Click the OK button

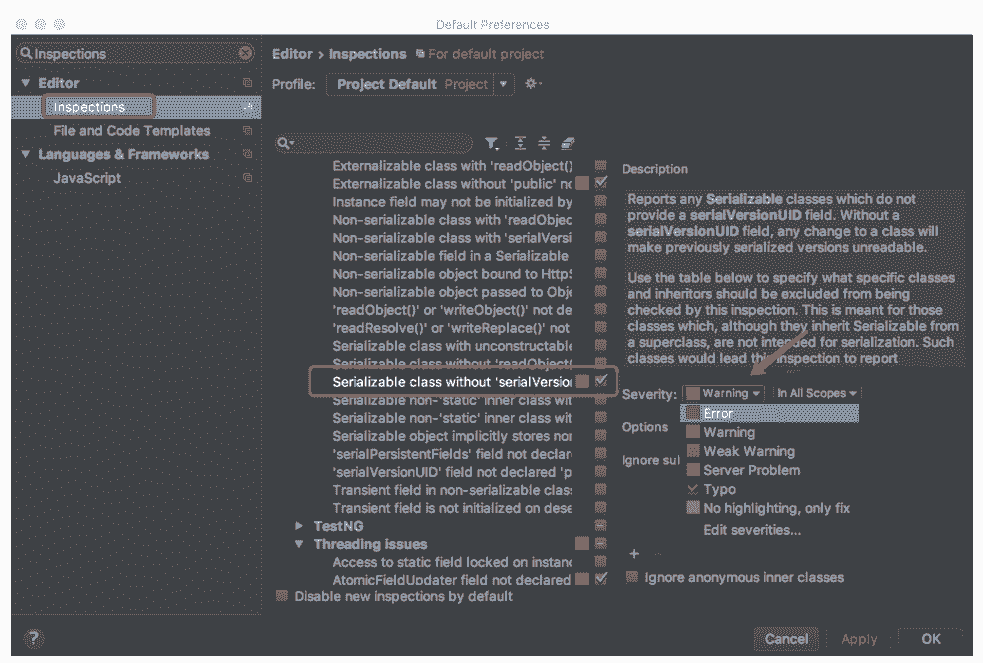point(930,638)
